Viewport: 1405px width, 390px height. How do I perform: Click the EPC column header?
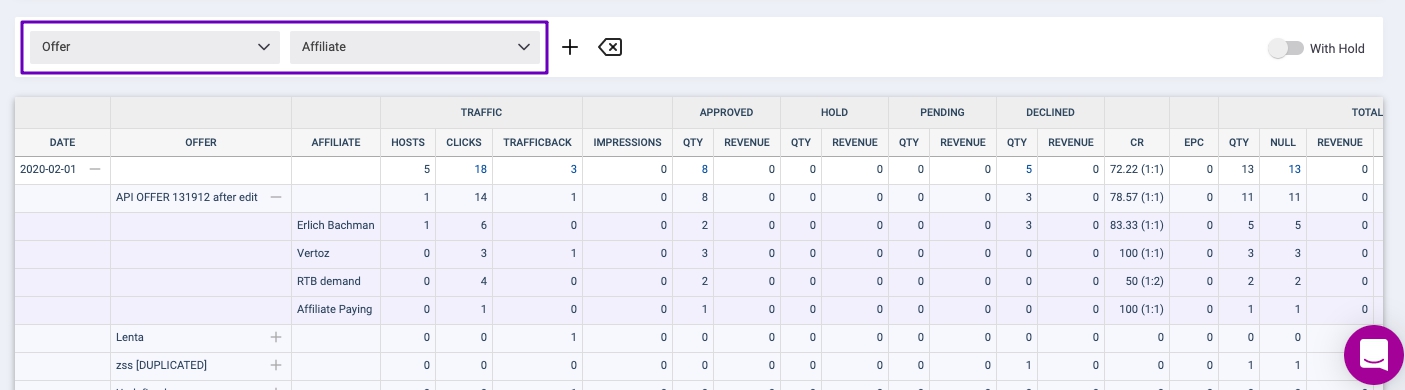point(1194,143)
